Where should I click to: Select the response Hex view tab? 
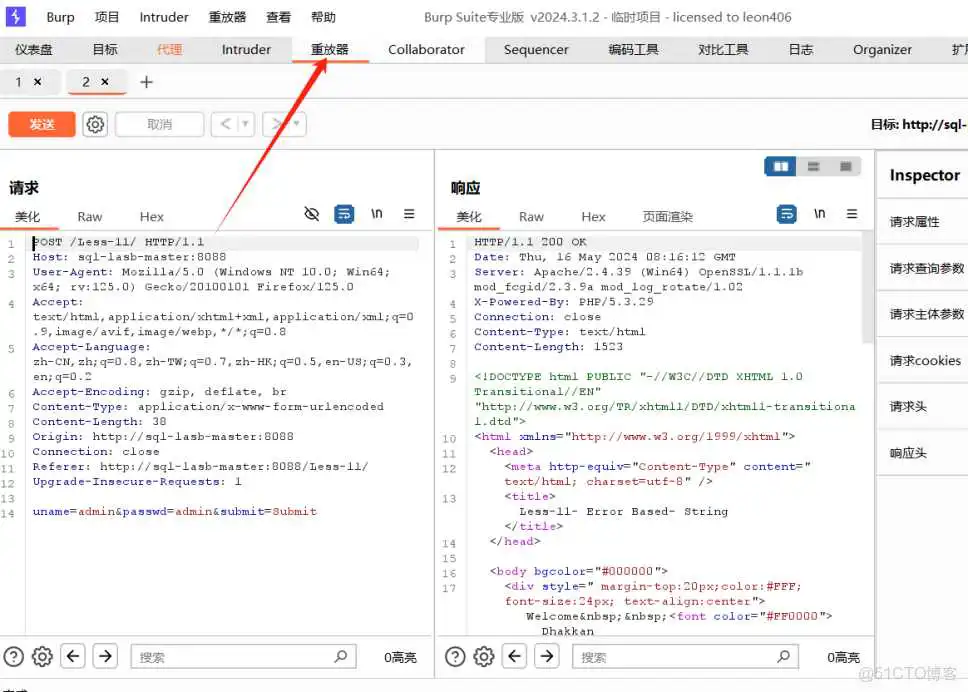click(x=593, y=217)
